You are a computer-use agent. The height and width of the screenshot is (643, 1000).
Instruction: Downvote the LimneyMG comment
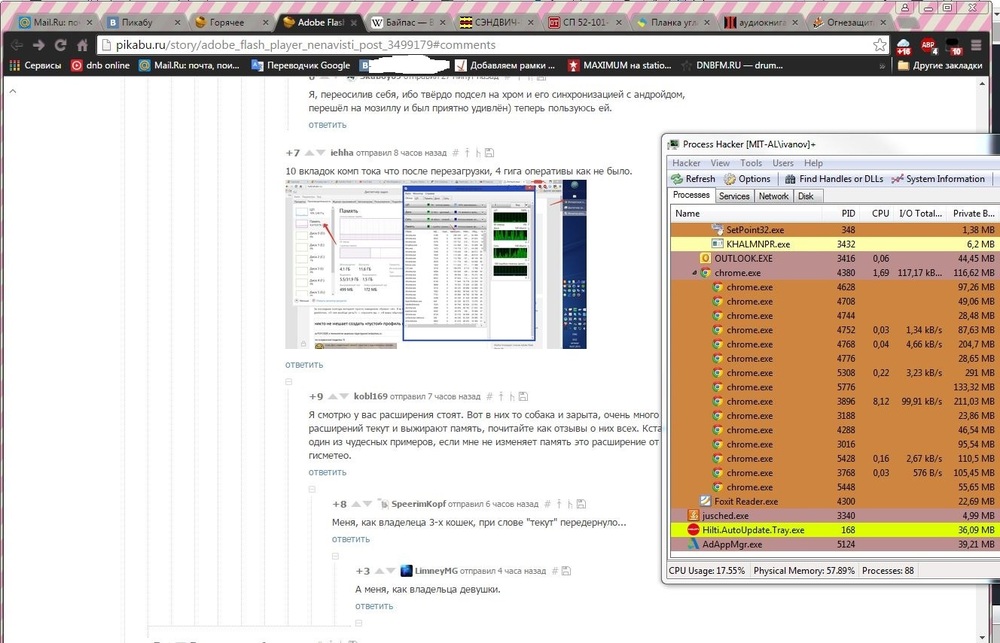point(391,571)
